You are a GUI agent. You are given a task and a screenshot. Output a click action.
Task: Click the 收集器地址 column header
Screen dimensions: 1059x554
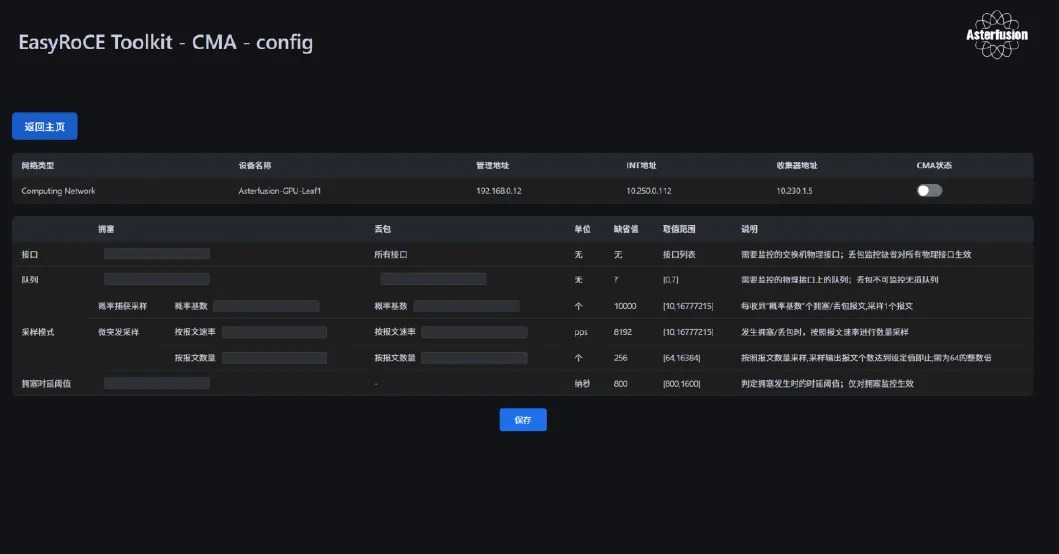tap(797, 166)
